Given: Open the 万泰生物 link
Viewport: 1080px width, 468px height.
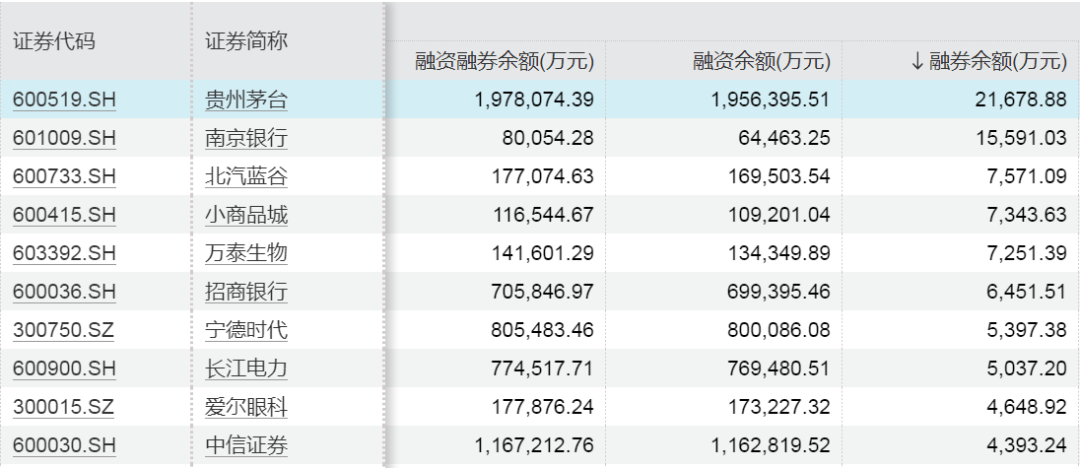Looking at the screenshot, I should (x=246, y=253).
